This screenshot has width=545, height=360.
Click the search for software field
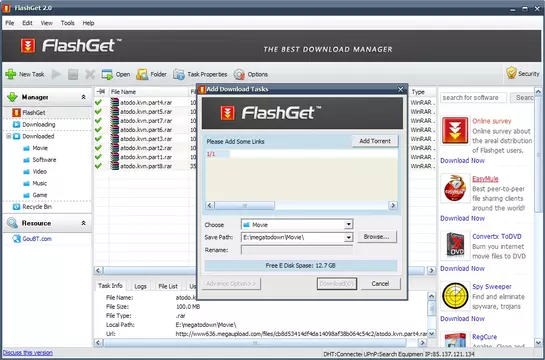(473, 98)
